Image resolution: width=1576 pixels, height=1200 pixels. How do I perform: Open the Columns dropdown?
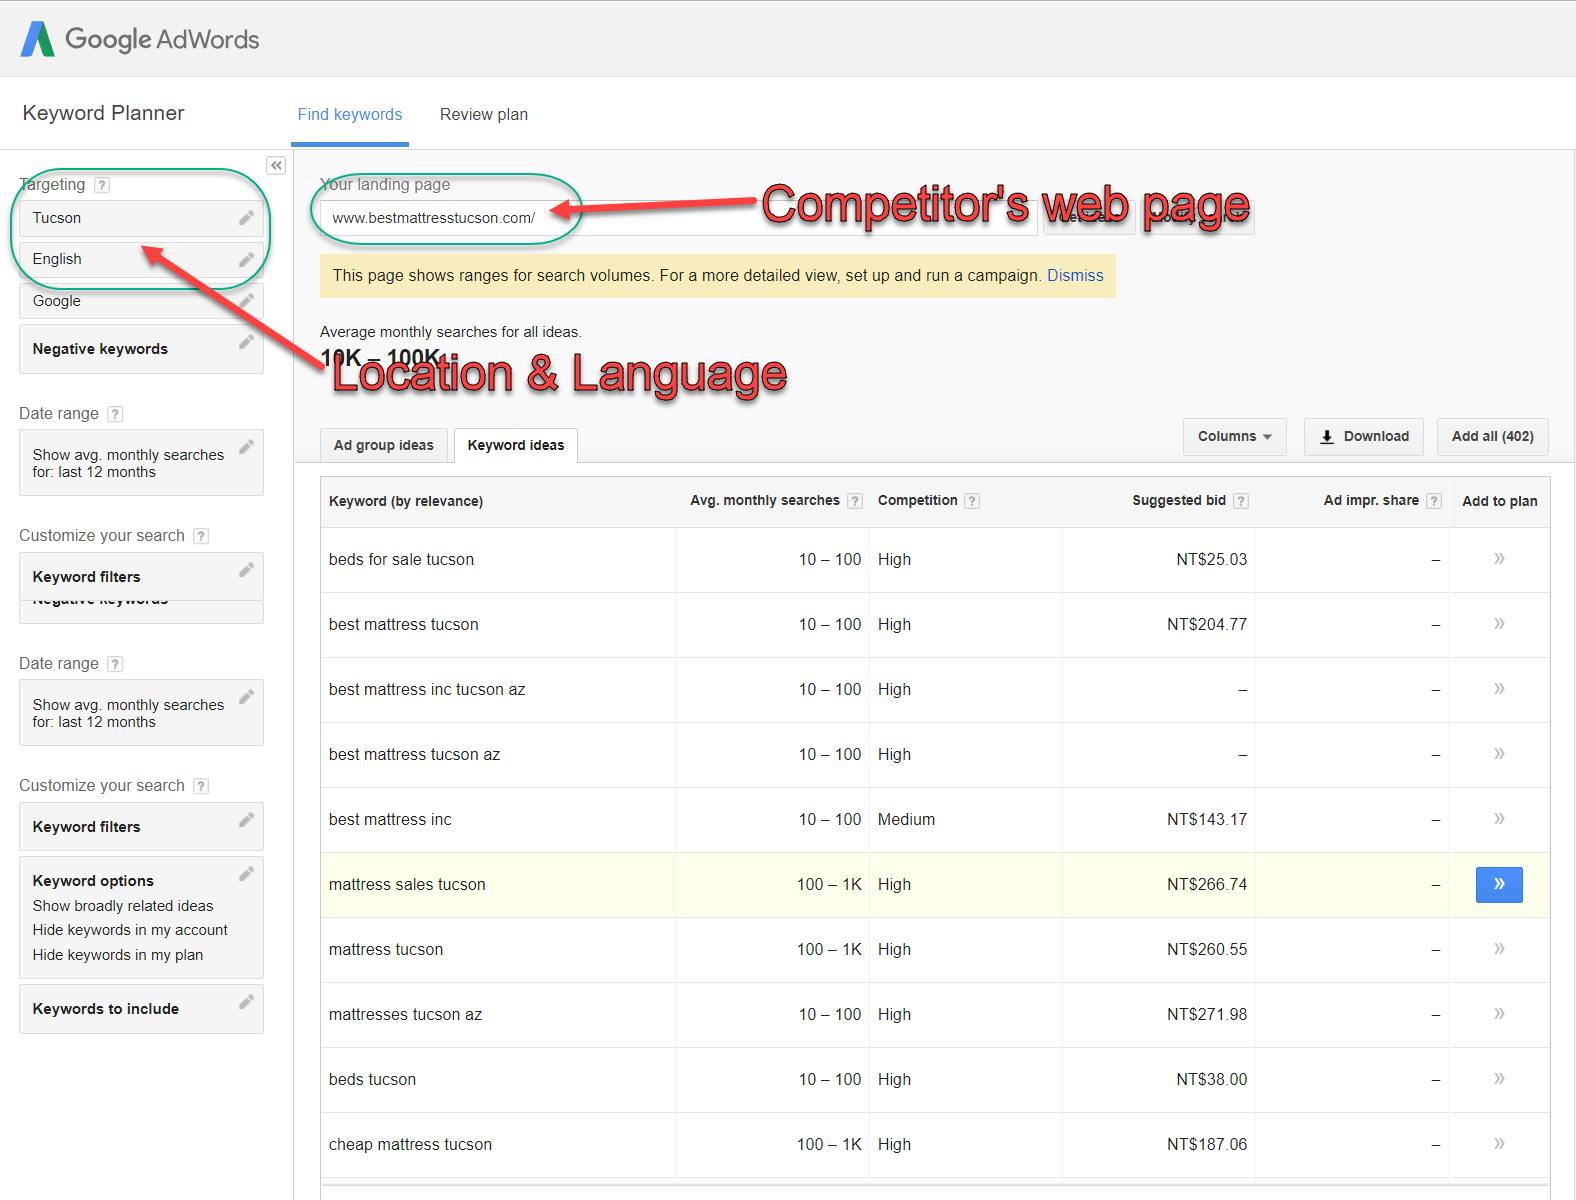[1234, 437]
